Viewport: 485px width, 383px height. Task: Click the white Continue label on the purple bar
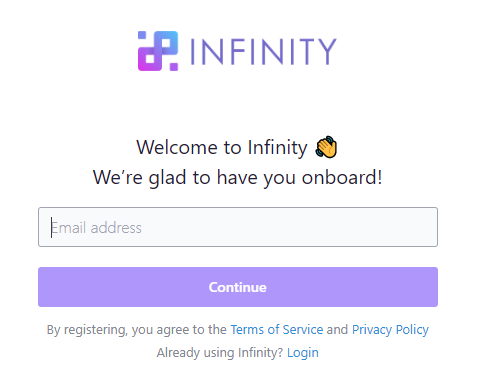click(238, 287)
